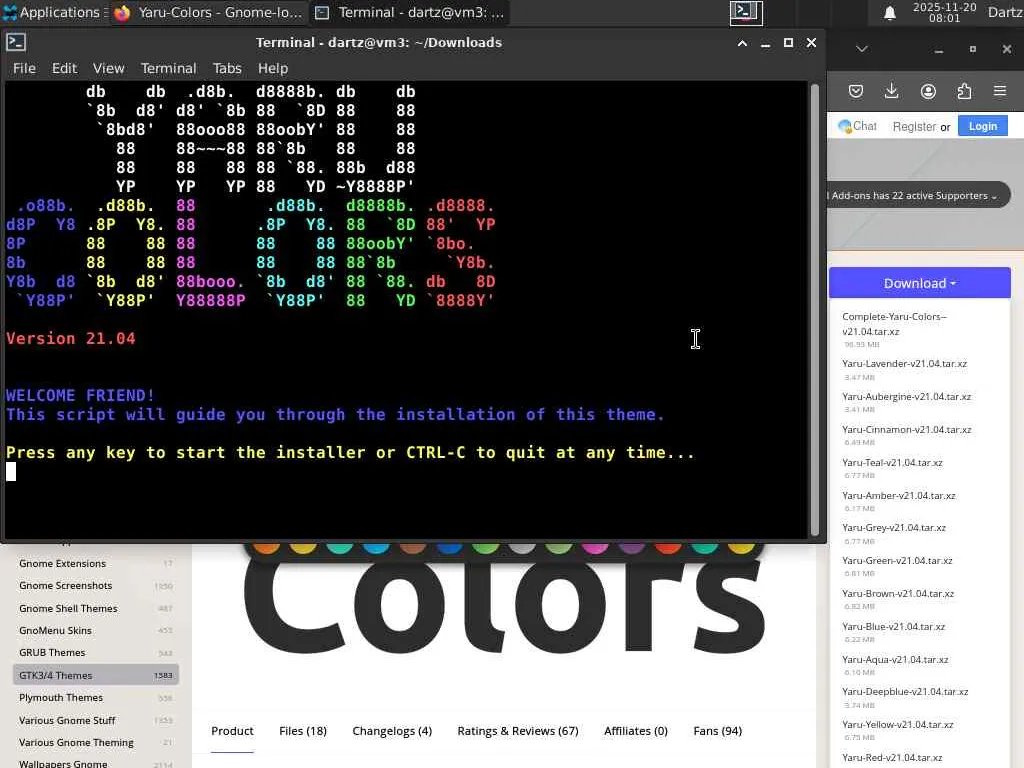Switch to the Product tab
Screen dimensions: 1024x768
pyautogui.click(x=232, y=731)
